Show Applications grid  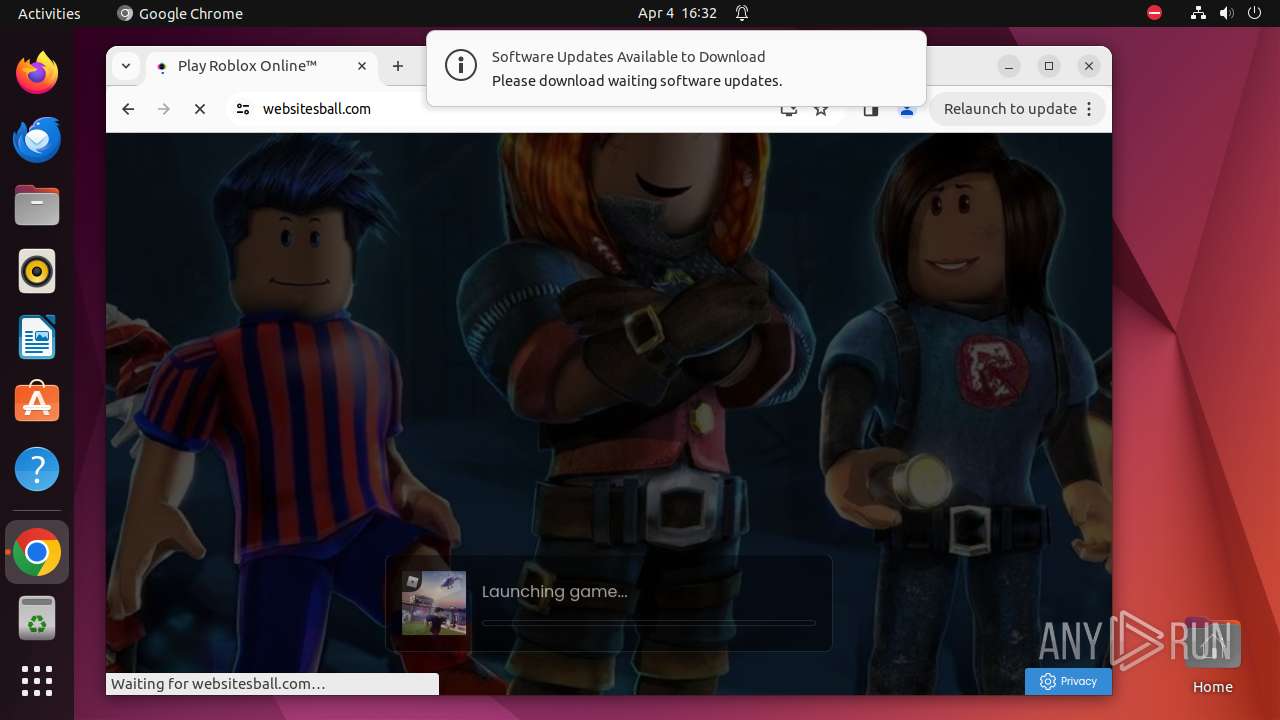pos(37,681)
